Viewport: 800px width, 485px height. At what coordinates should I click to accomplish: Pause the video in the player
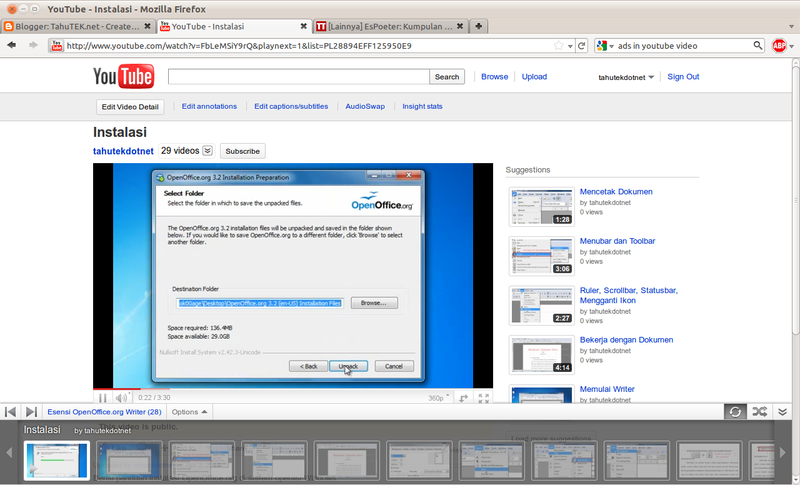[x=102, y=397]
